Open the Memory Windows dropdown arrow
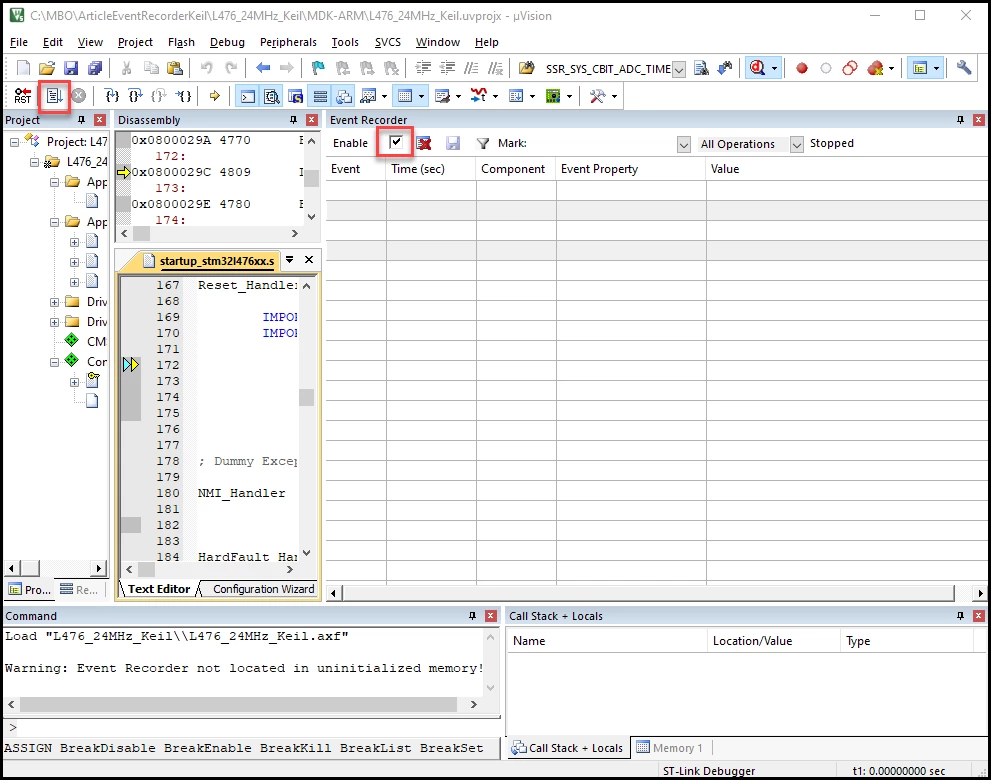 pos(422,97)
